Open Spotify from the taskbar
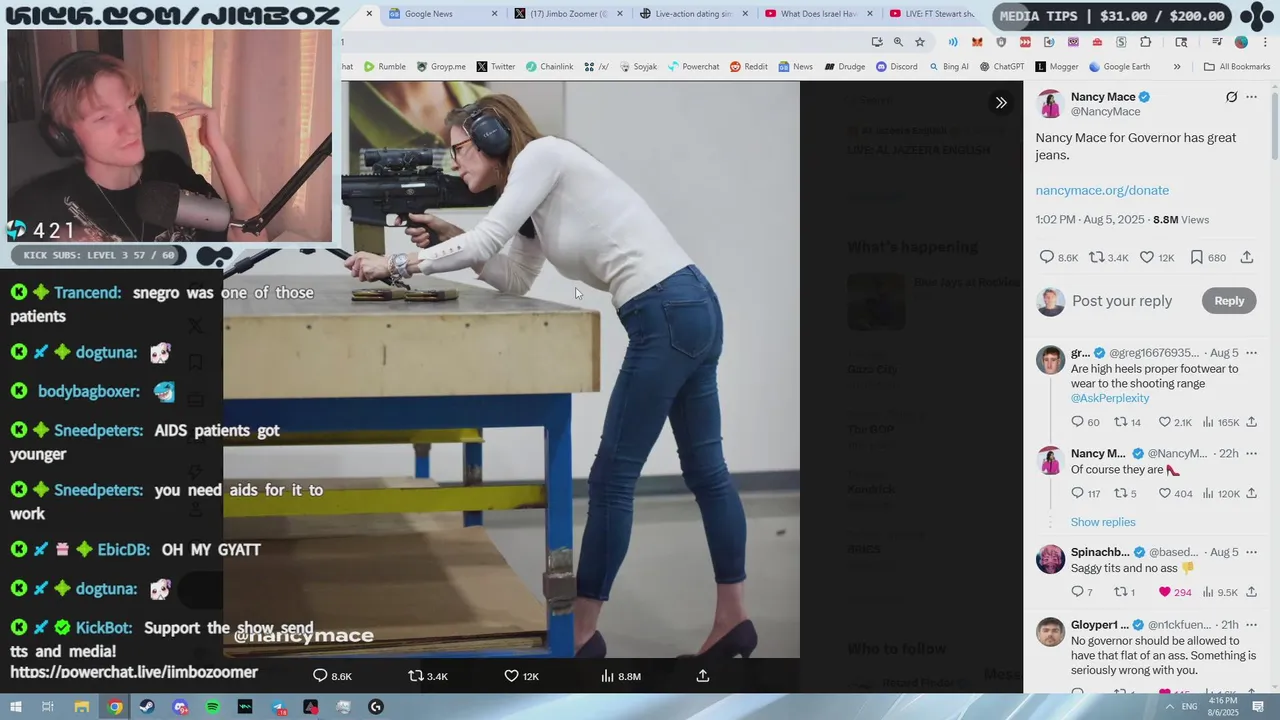1280x720 pixels. click(213, 707)
